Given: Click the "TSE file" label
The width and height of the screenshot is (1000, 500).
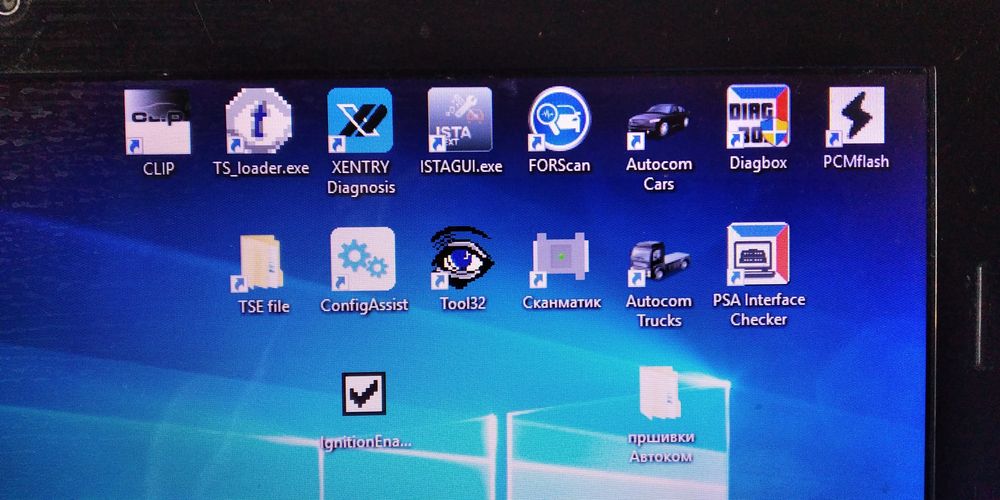Looking at the screenshot, I should pos(264,307).
